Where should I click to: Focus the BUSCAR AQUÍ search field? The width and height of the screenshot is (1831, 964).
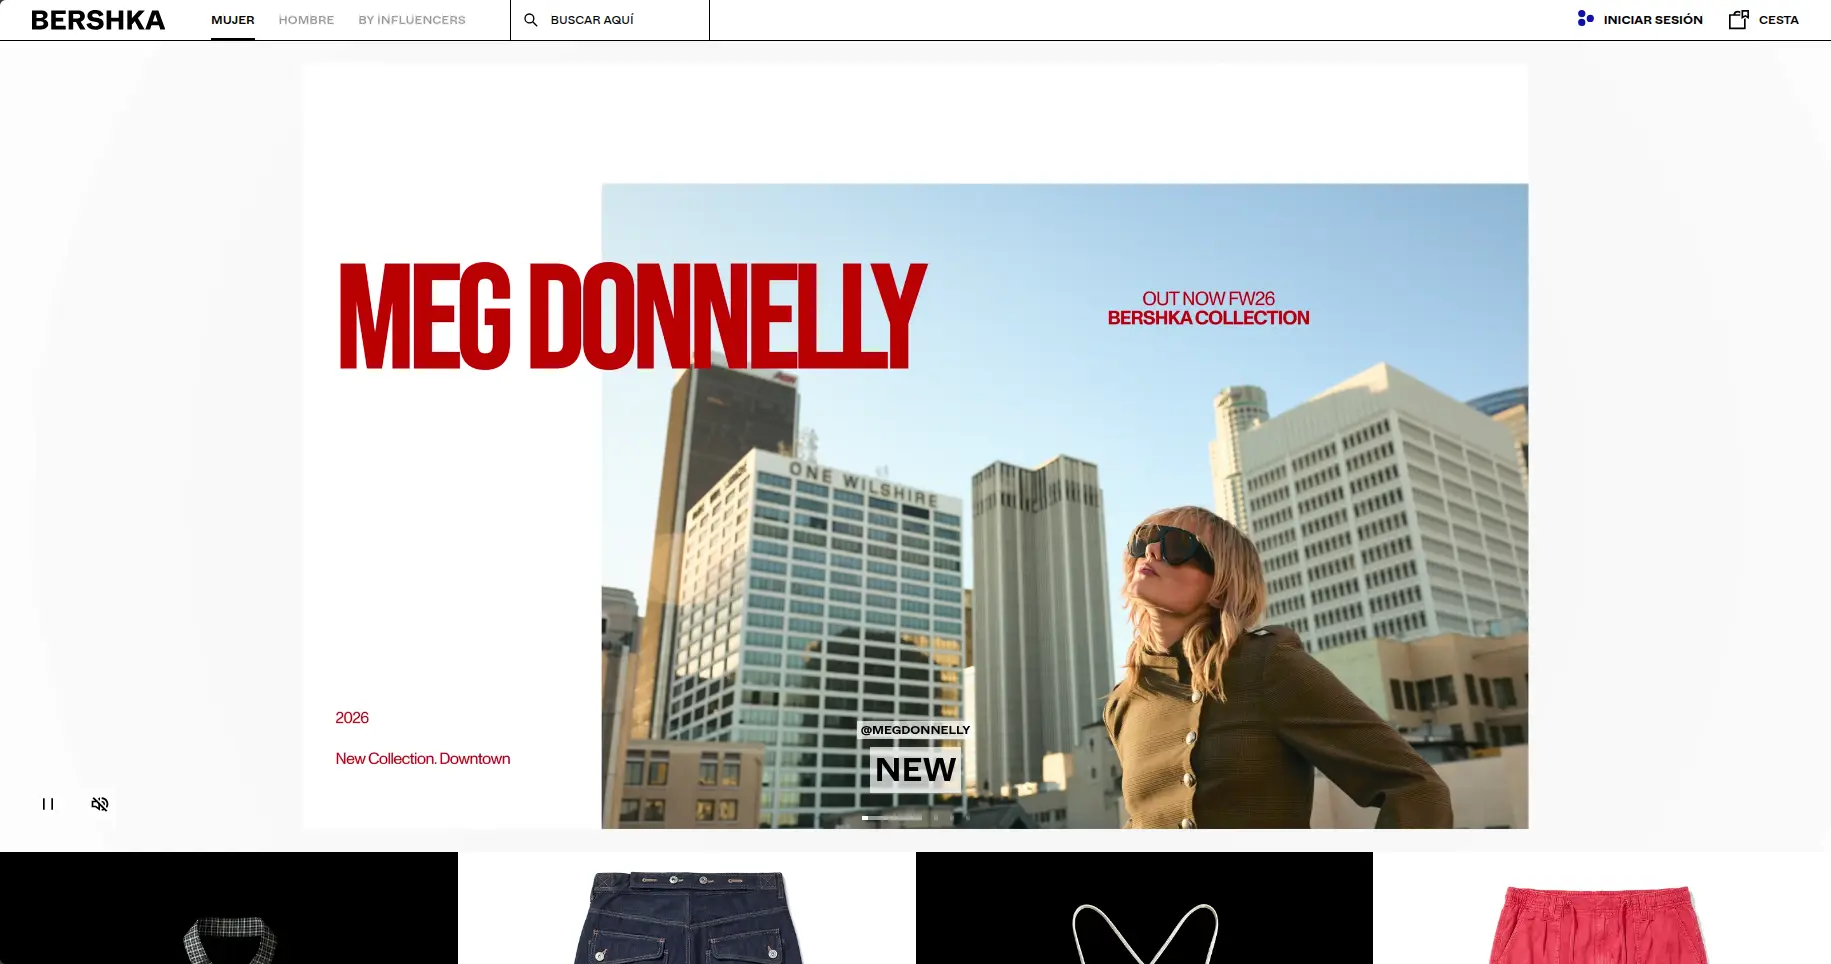click(x=610, y=20)
